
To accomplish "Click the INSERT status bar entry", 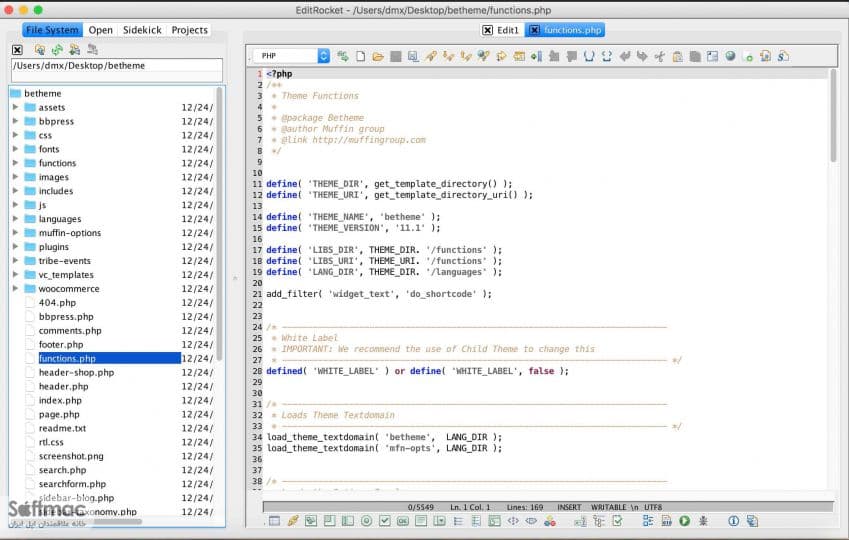I will 569,507.
